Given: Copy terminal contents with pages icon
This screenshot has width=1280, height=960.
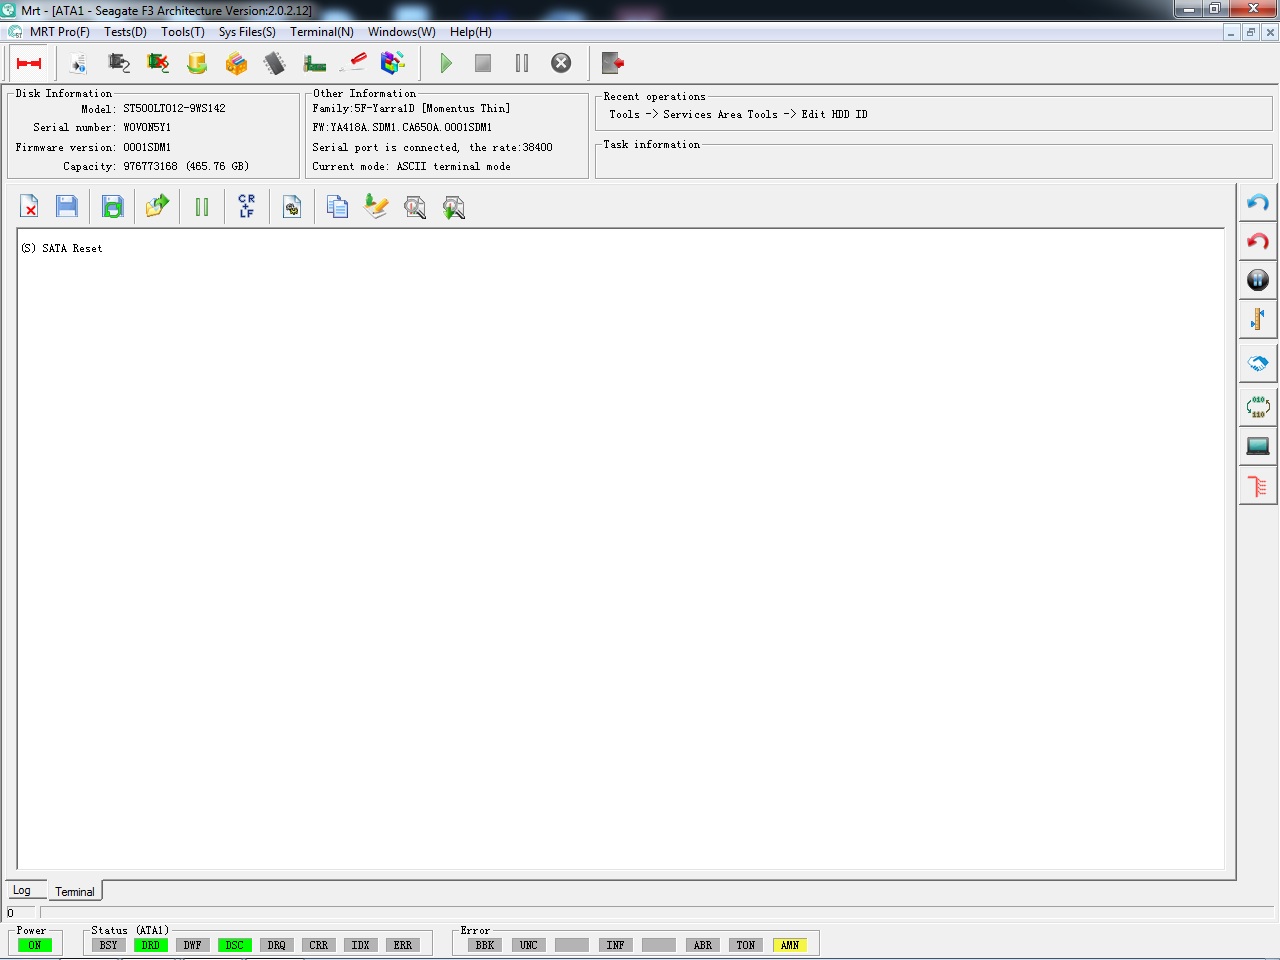Looking at the screenshot, I should coord(337,207).
